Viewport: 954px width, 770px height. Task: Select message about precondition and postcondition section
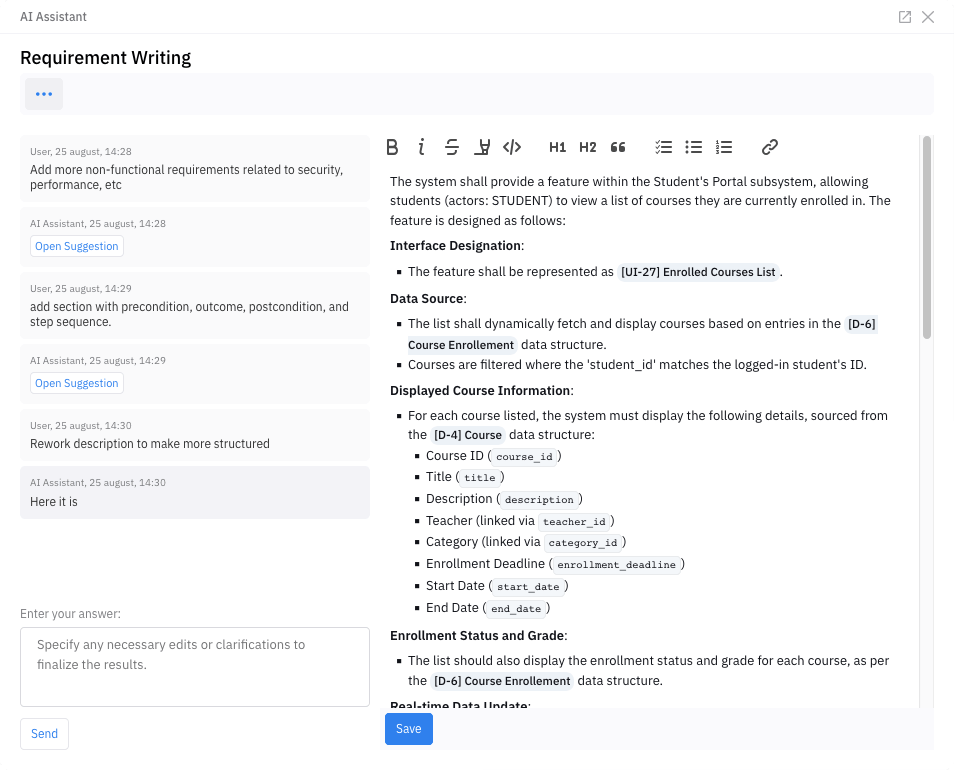[x=195, y=305]
